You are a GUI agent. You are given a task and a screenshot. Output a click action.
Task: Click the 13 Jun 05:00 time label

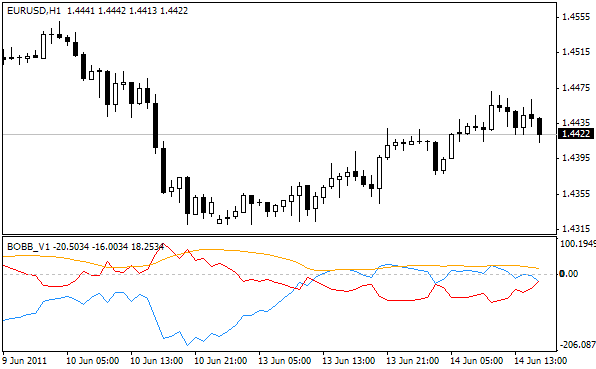tap(285, 360)
